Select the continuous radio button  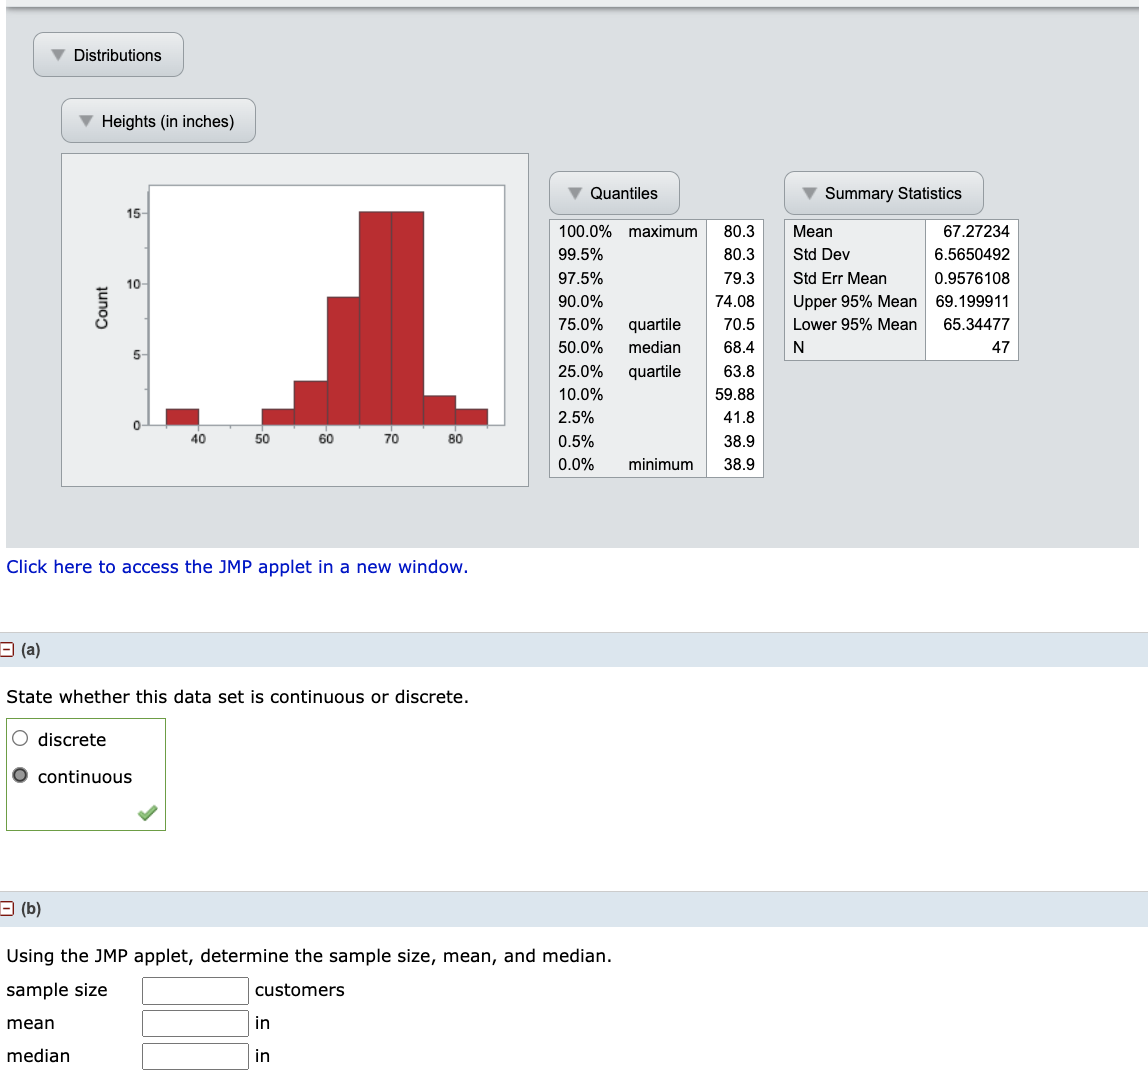[19, 774]
